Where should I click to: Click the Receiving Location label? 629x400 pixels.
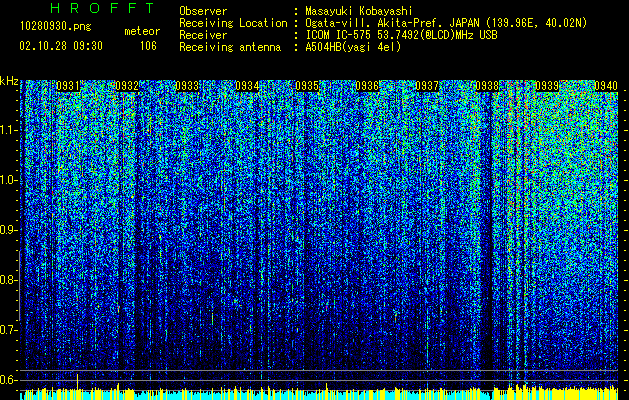click(233, 24)
